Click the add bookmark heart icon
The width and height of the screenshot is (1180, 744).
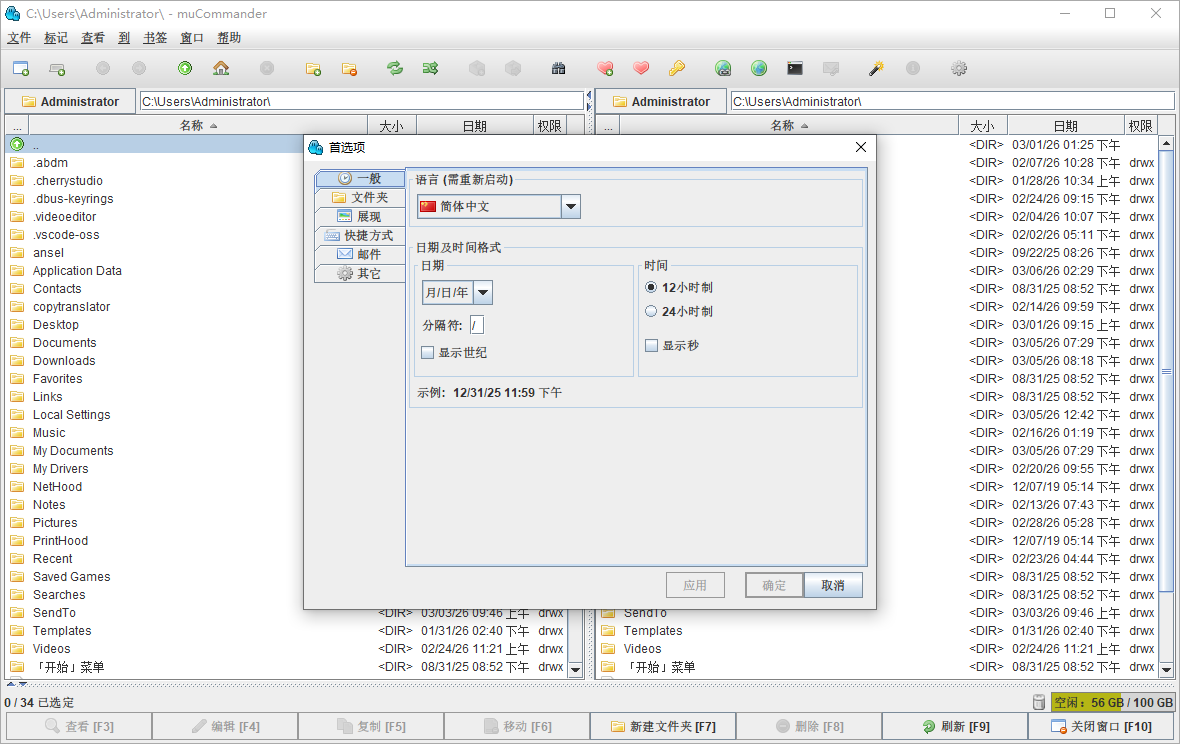coord(606,68)
